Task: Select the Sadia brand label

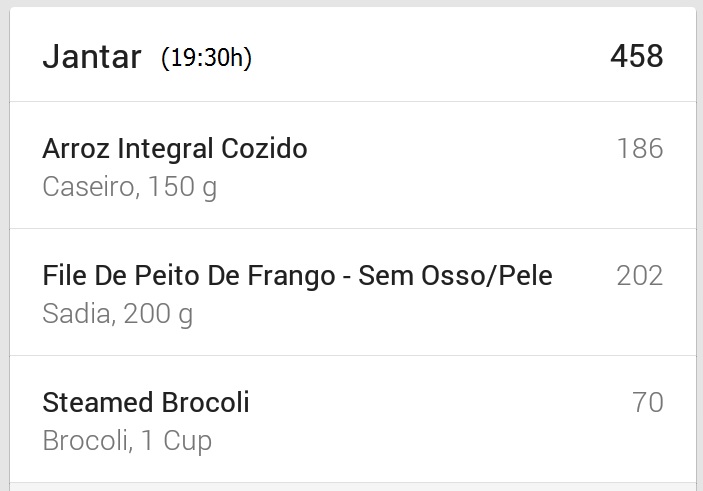Action: coord(77,313)
